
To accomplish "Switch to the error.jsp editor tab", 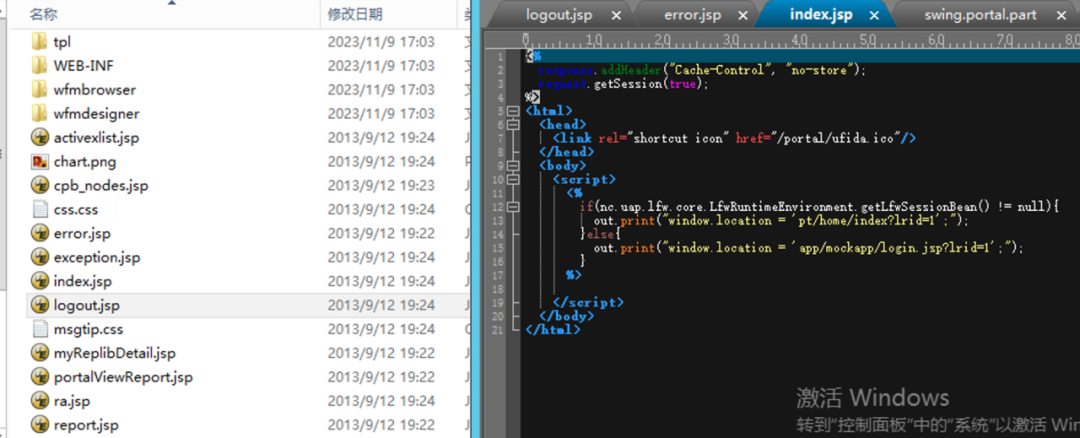I will point(695,15).
